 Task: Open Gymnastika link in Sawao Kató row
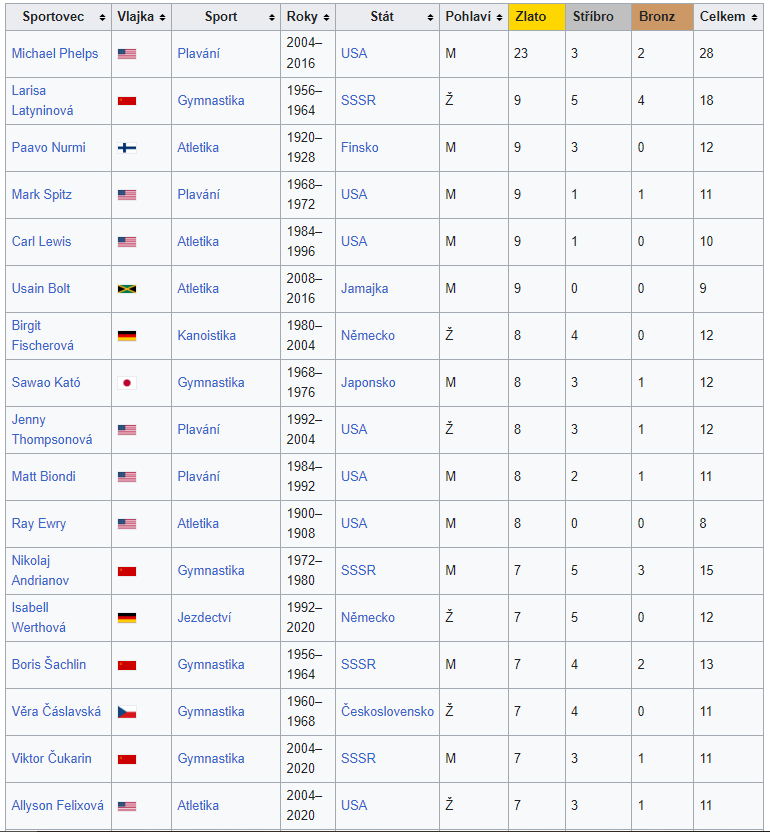coord(211,383)
